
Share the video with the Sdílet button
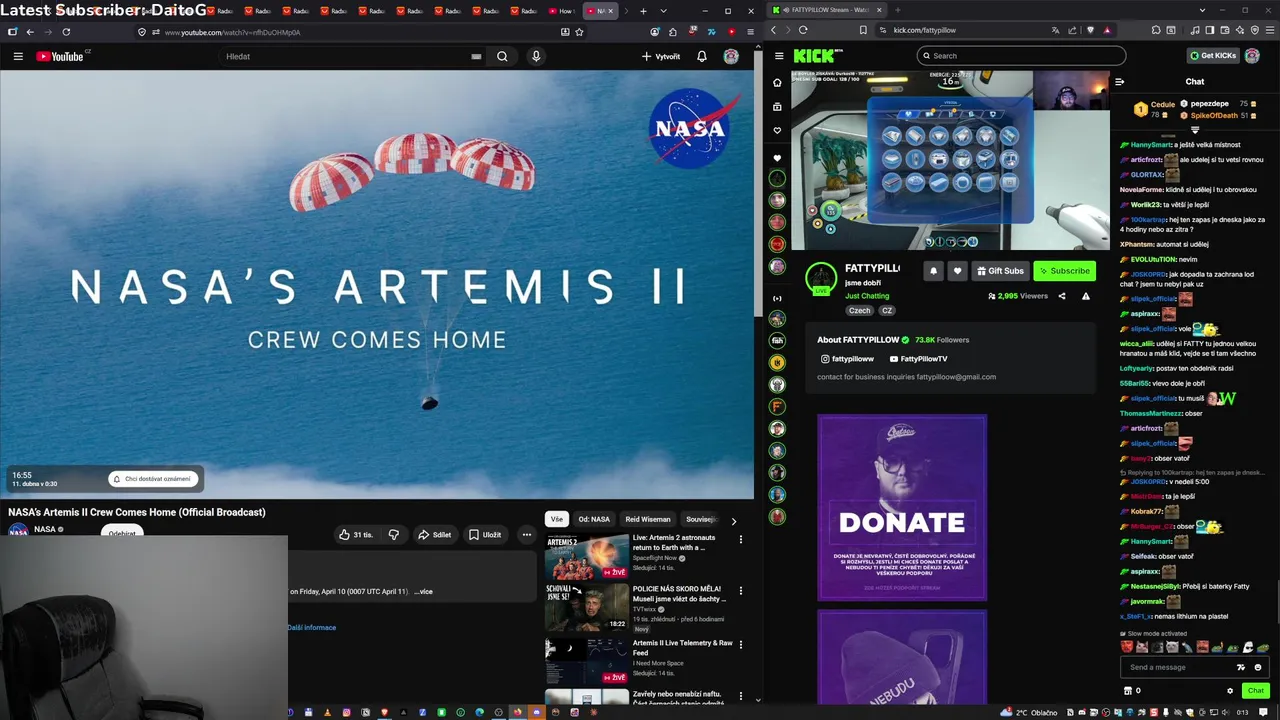click(x=434, y=534)
